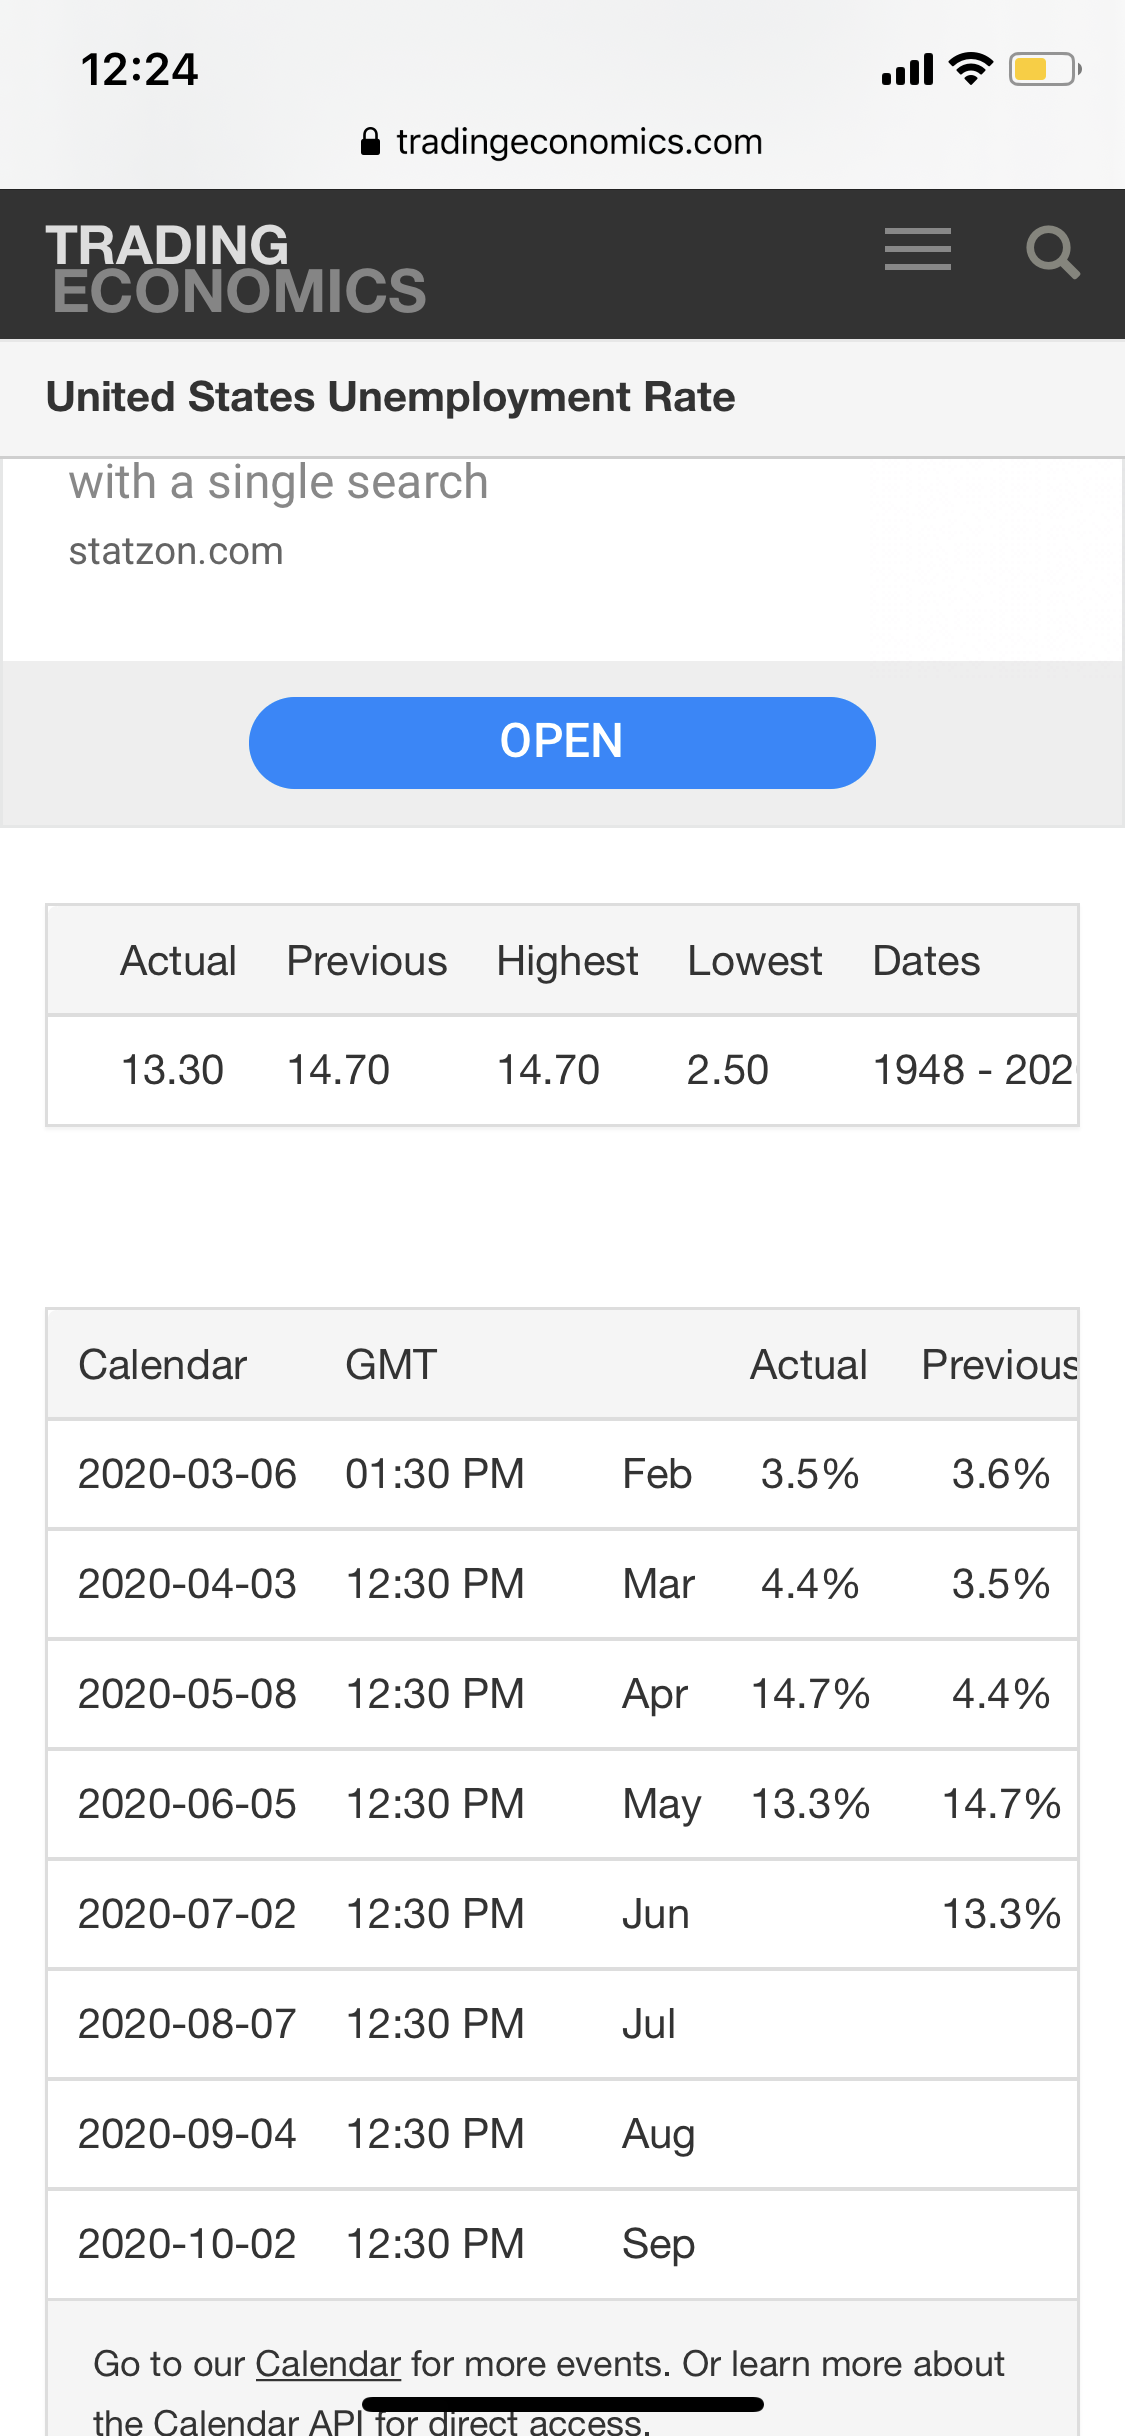Open the hamburger menu icon

917,249
